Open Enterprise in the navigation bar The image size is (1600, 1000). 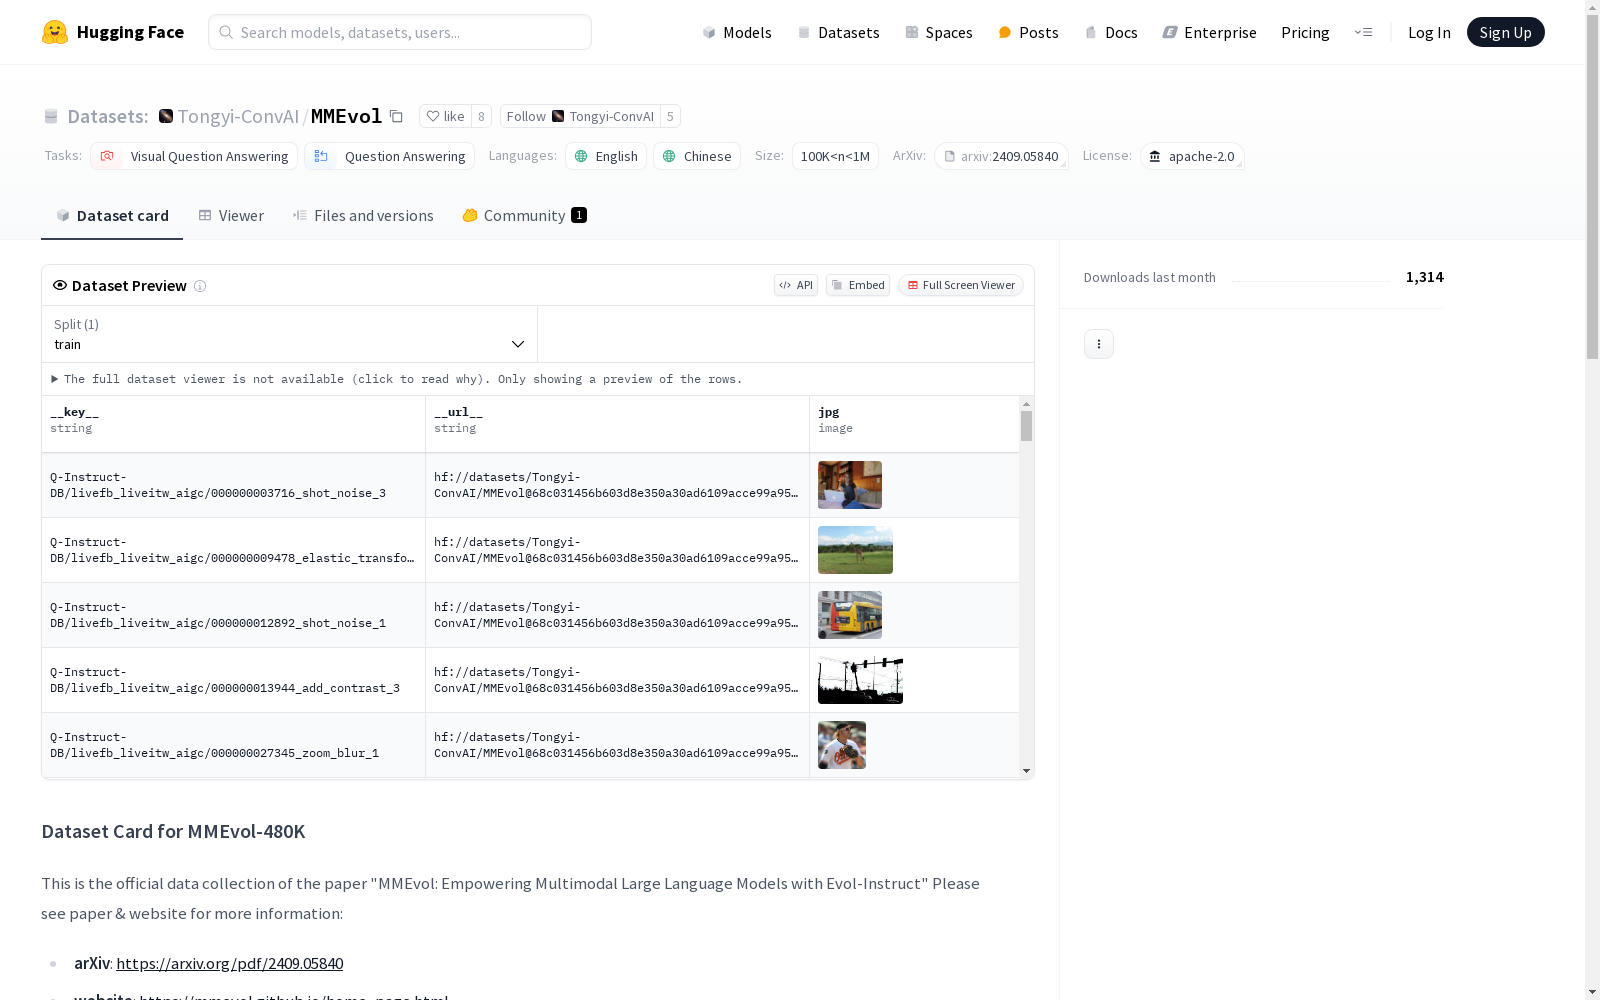click(x=1209, y=32)
